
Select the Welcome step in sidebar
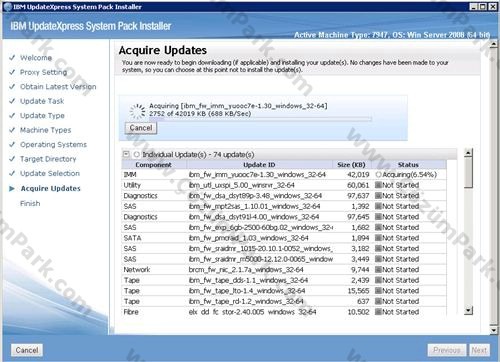pyautogui.click(x=36, y=58)
